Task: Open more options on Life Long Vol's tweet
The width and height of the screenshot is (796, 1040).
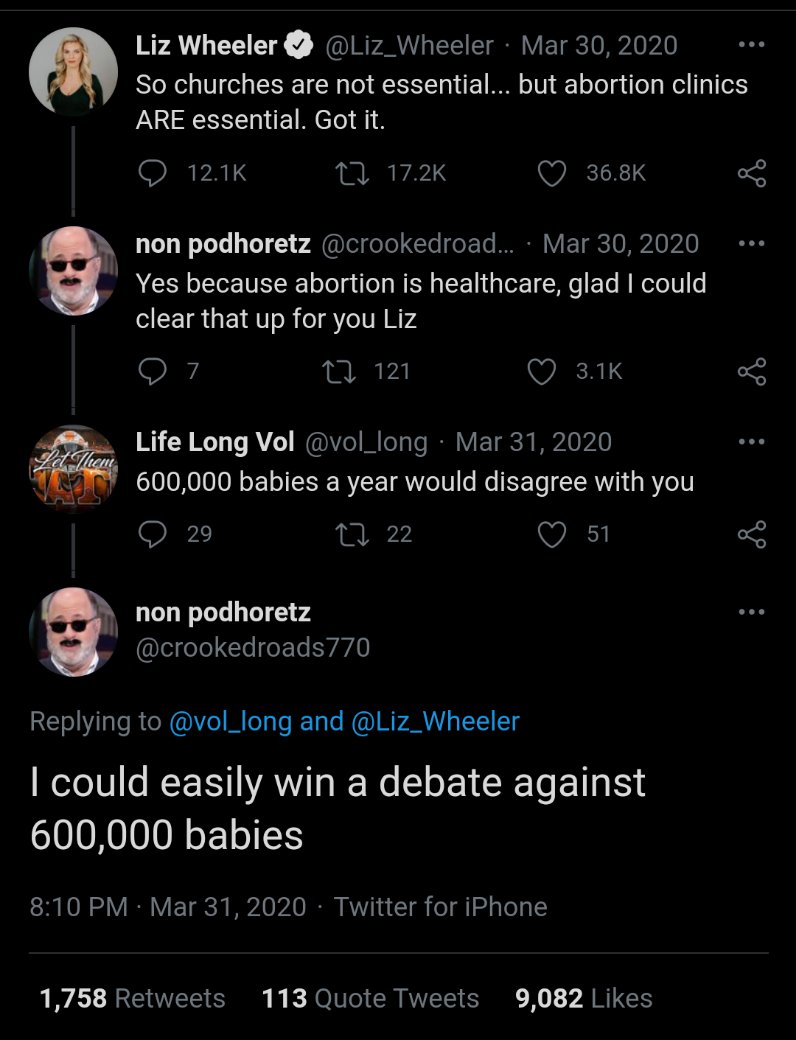Action: click(x=752, y=442)
